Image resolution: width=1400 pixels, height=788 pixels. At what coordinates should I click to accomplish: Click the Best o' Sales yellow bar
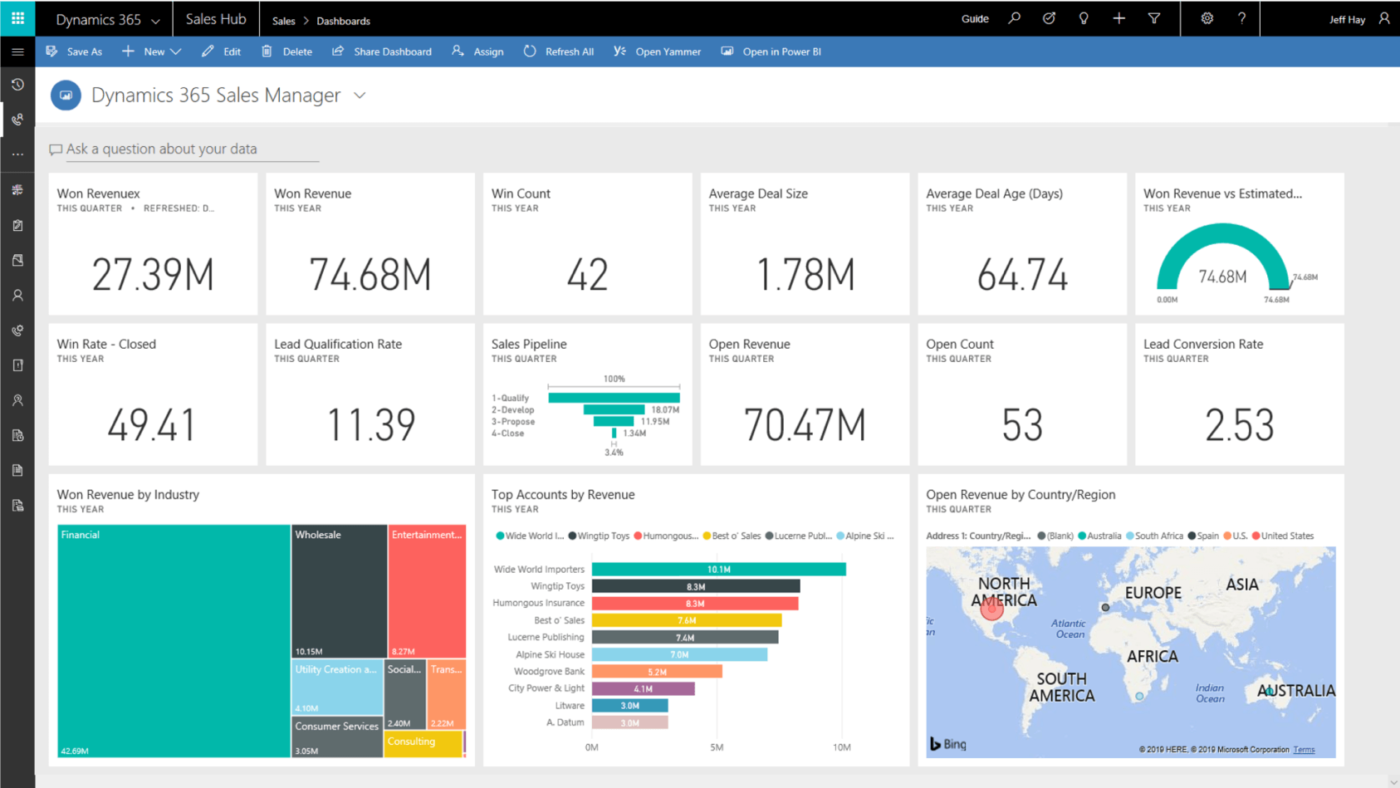click(x=687, y=620)
